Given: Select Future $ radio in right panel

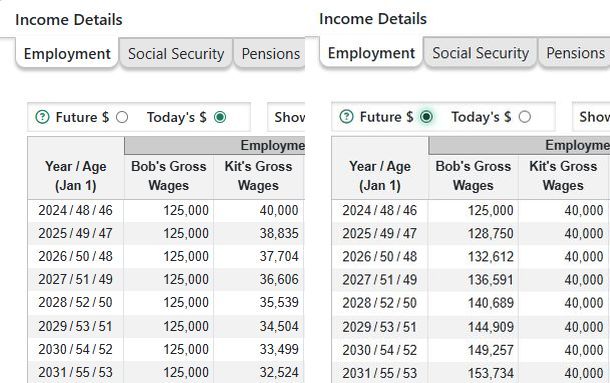Looking at the screenshot, I should click(426, 116).
